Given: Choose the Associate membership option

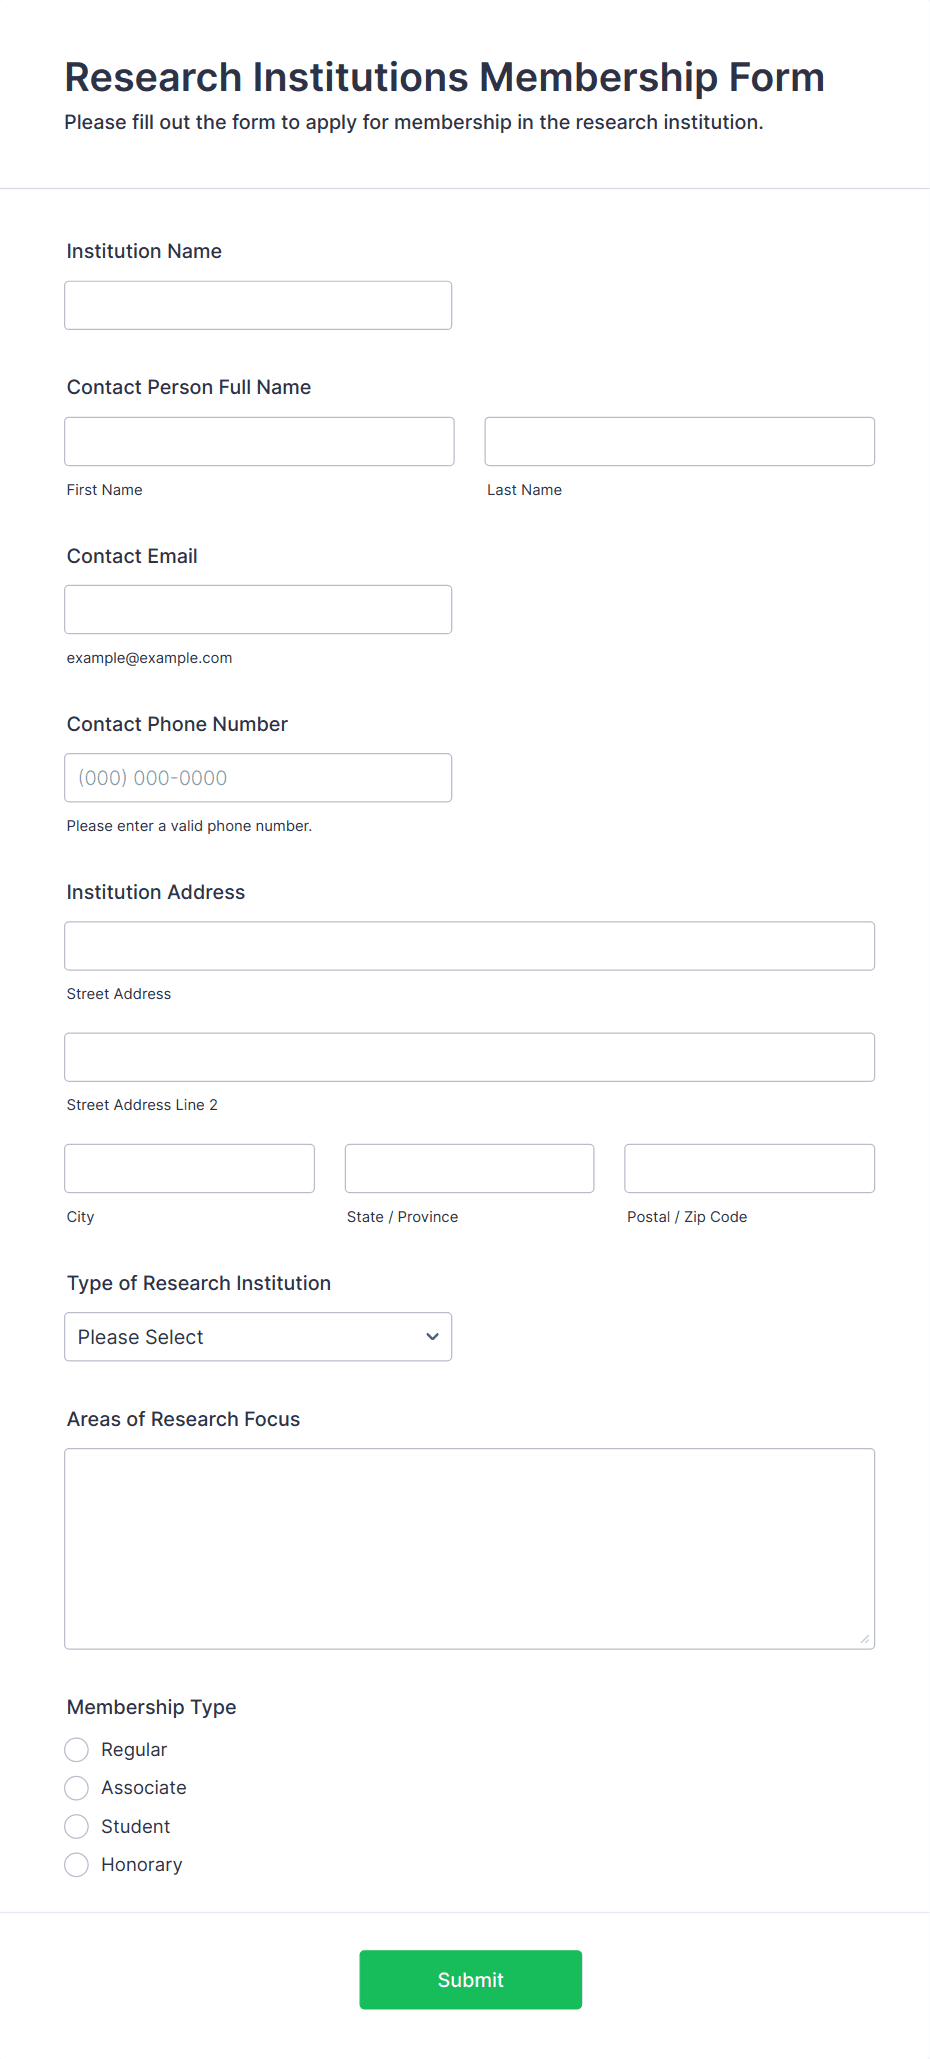Looking at the screenshot, I should [77, 1787].
